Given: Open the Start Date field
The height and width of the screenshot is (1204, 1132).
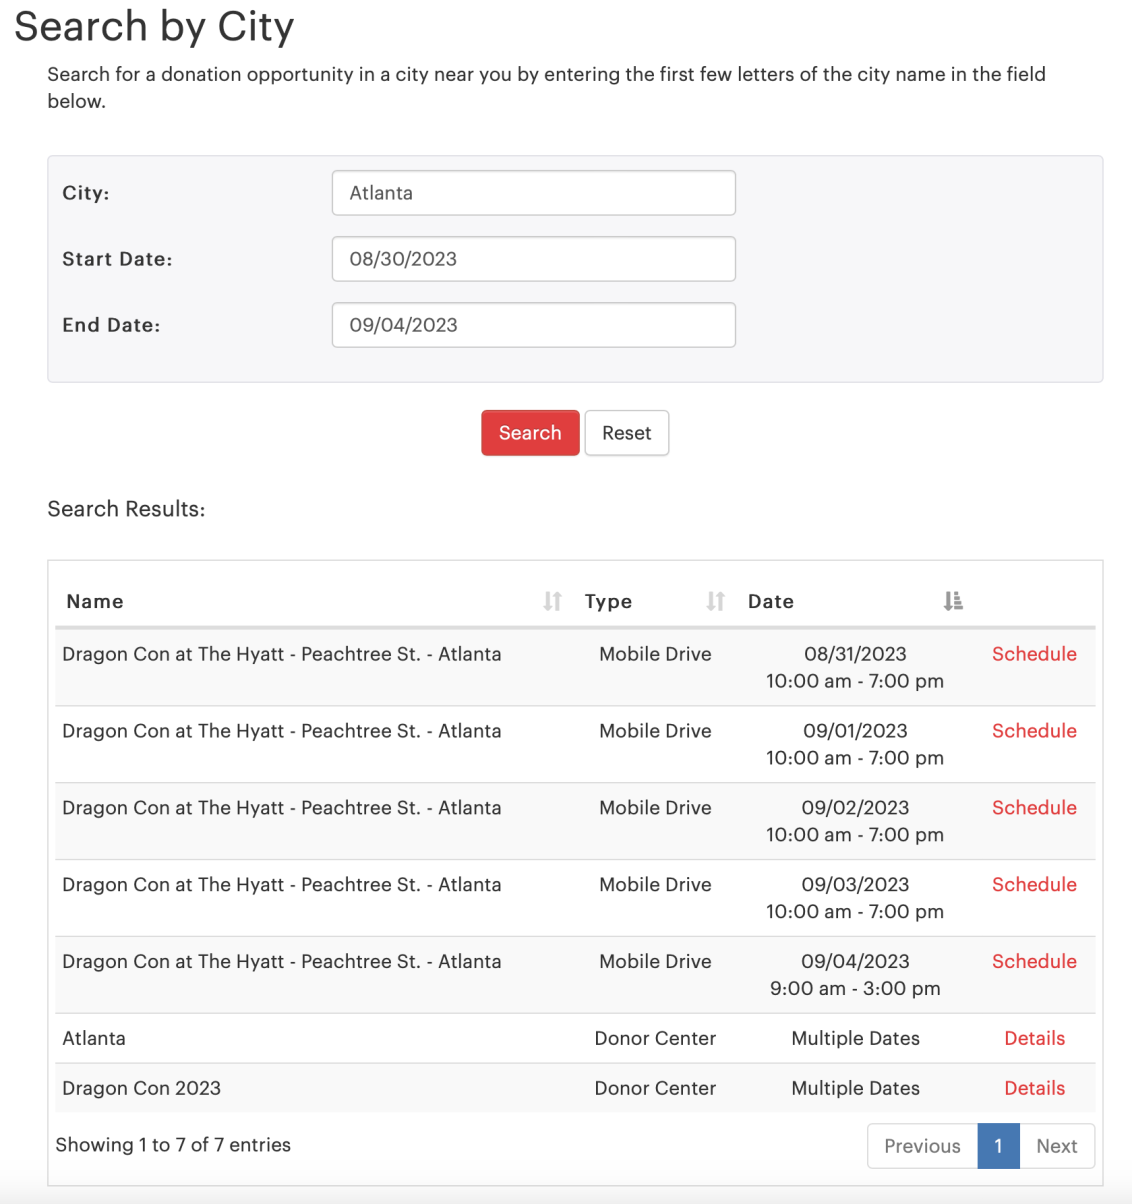Looking at the screenshot, I should click(x=533, y=259).
